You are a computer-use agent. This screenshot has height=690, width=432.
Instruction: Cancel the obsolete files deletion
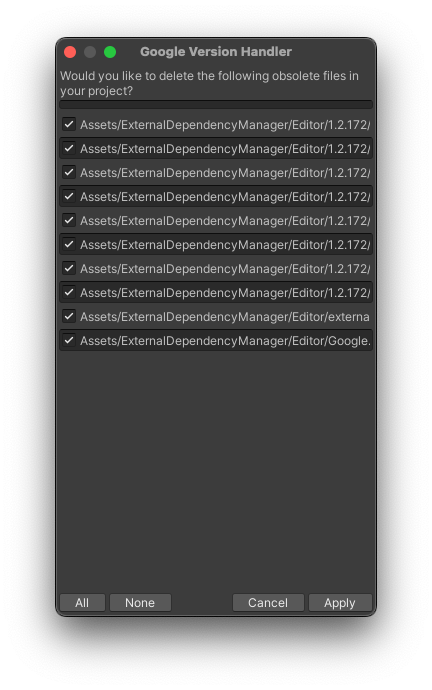[268, 602]
